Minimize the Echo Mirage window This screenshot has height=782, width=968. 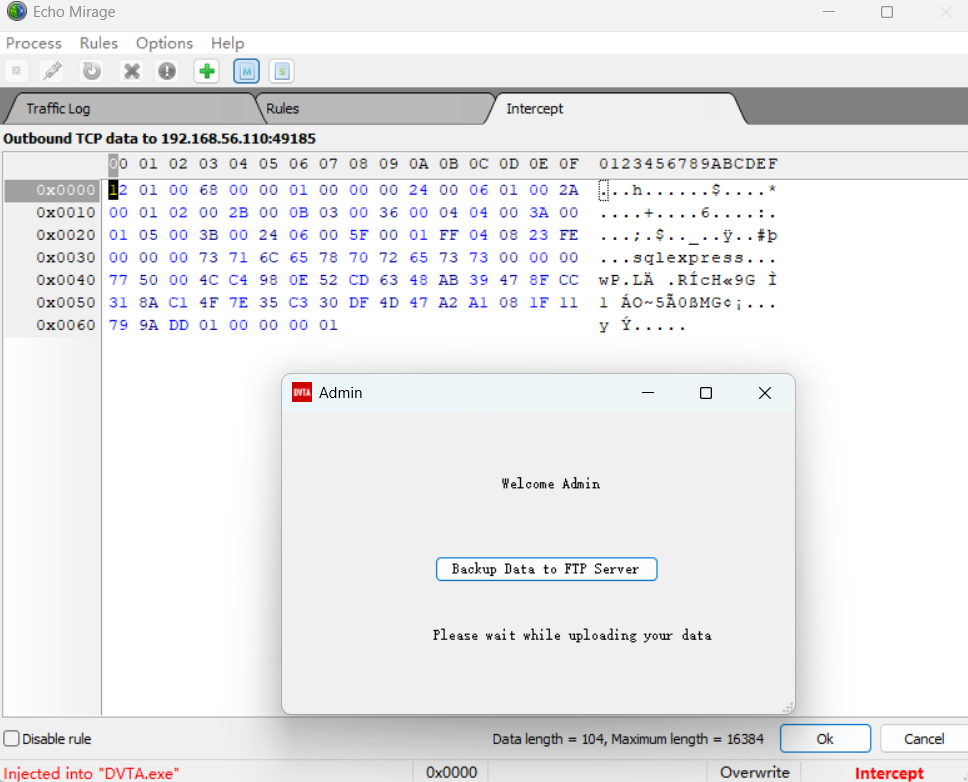tap(828, 12)
